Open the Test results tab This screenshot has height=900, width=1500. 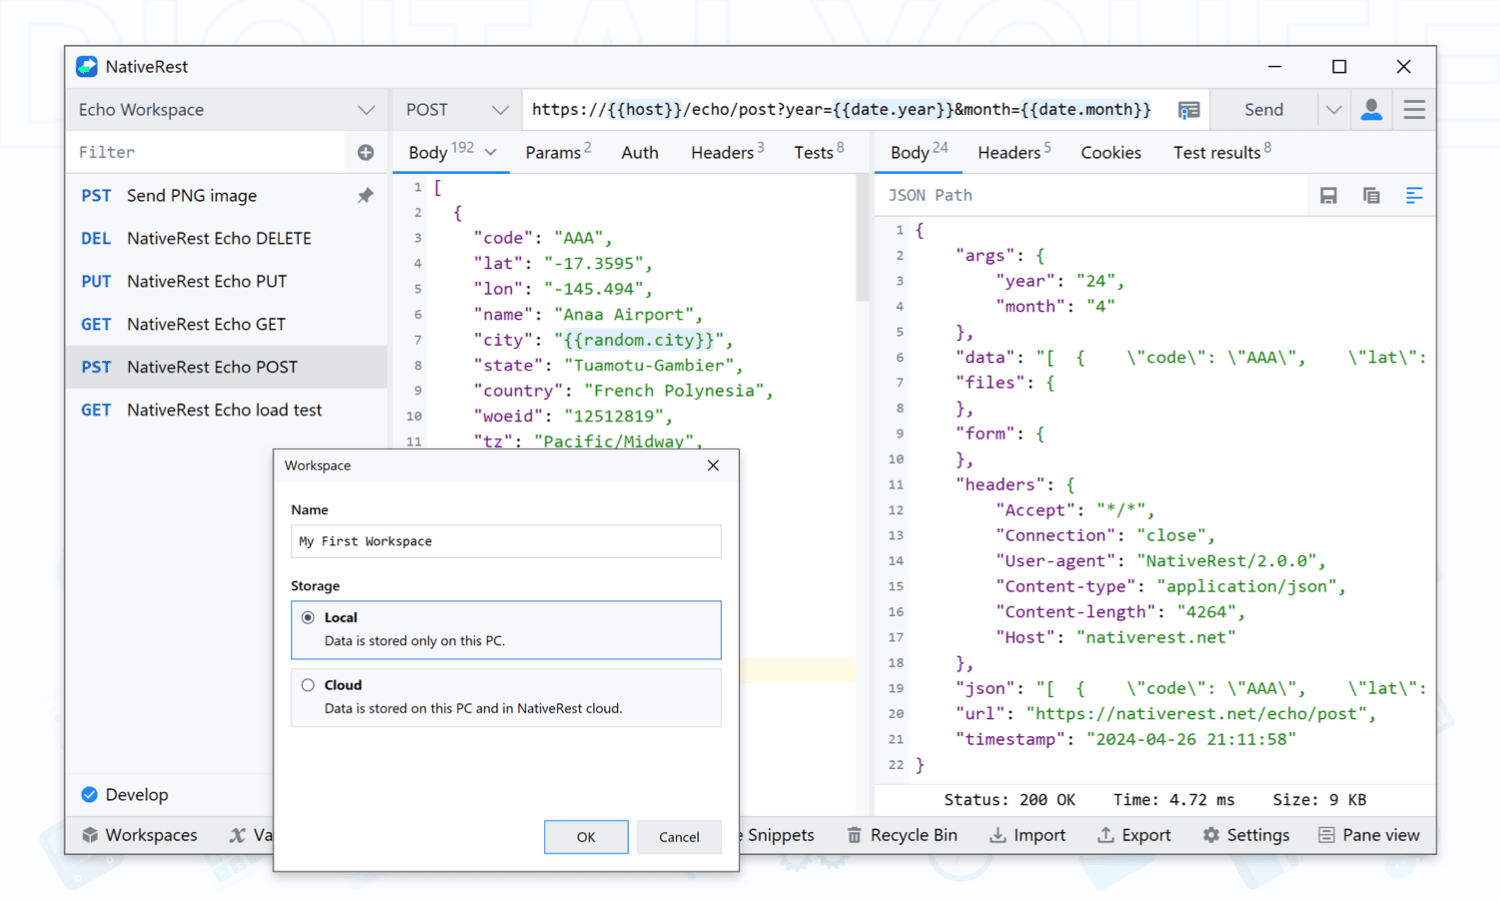1220,152
